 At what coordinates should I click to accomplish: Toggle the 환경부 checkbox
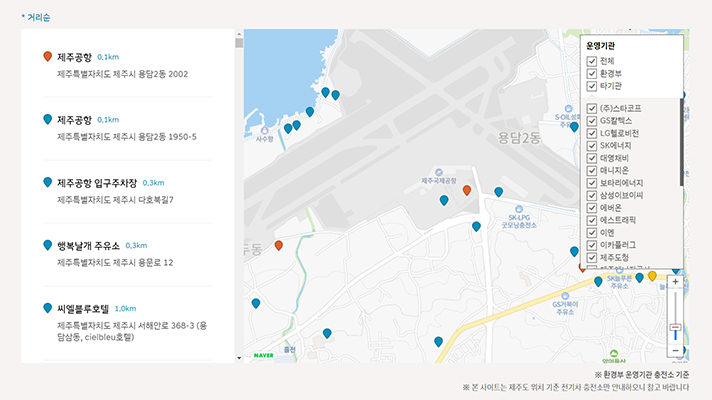pos(592,73)
